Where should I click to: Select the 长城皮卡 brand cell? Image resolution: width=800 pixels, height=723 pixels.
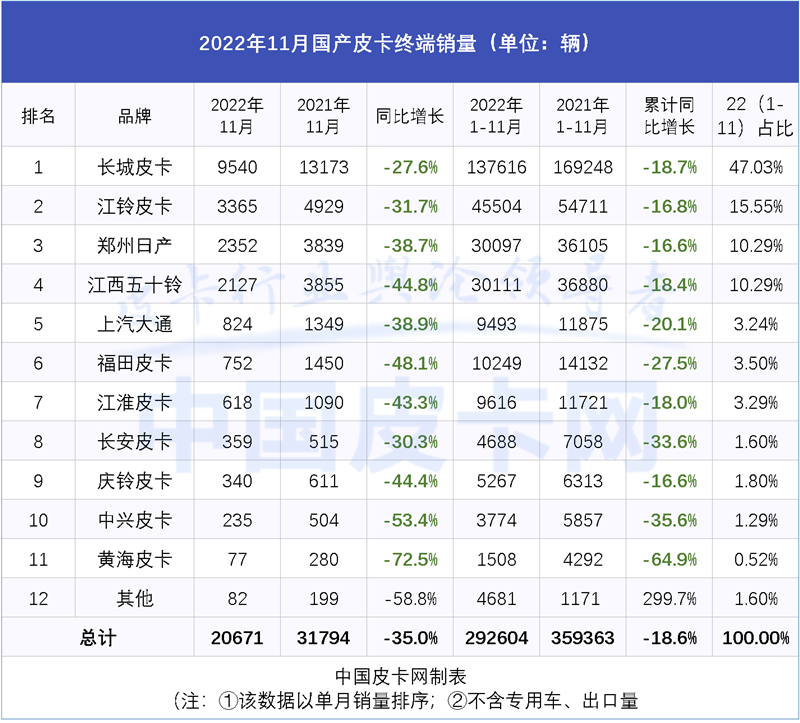click(135, 167)
